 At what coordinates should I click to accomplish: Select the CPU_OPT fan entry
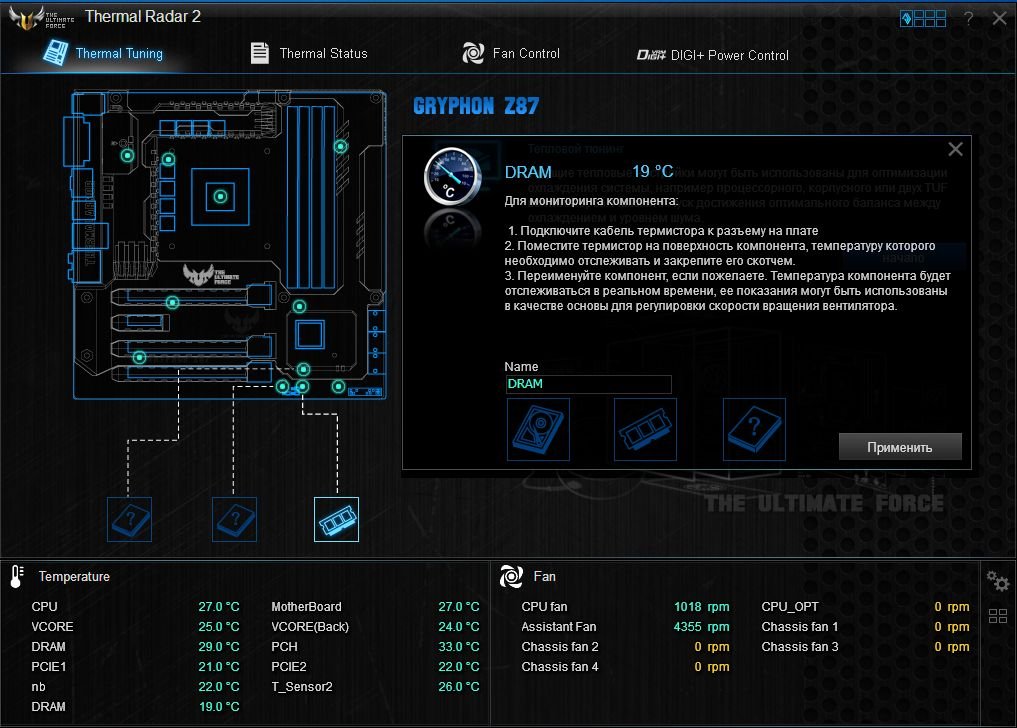[x=865, y=607]
